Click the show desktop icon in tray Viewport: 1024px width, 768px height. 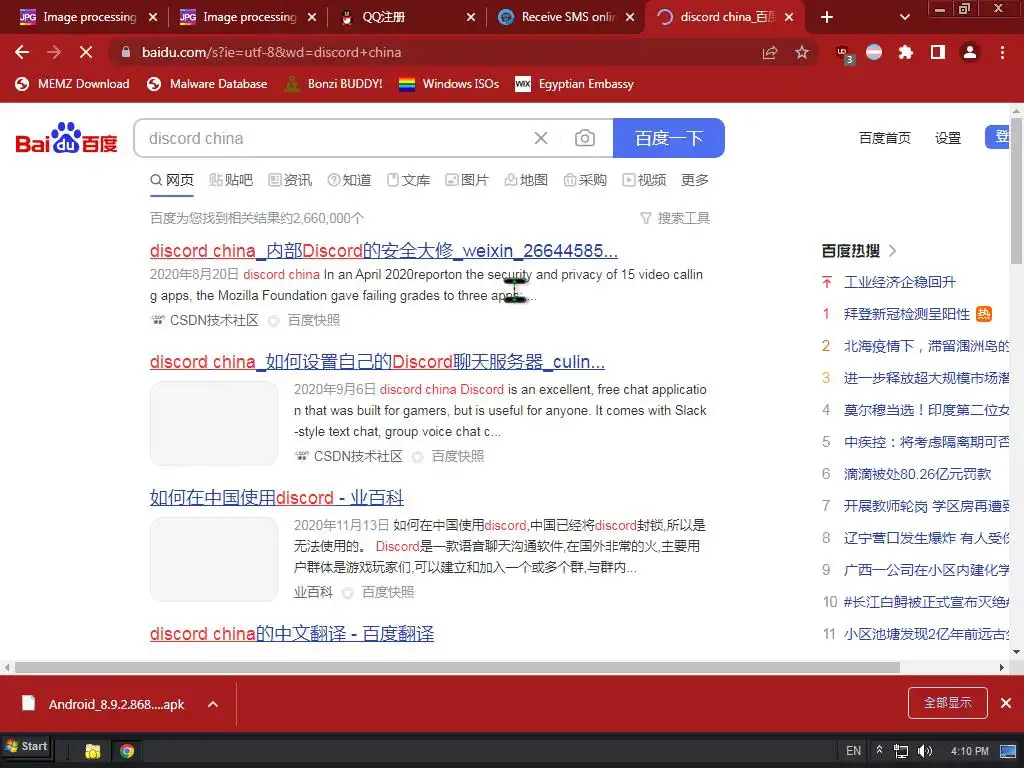[x=1008, y=751]
